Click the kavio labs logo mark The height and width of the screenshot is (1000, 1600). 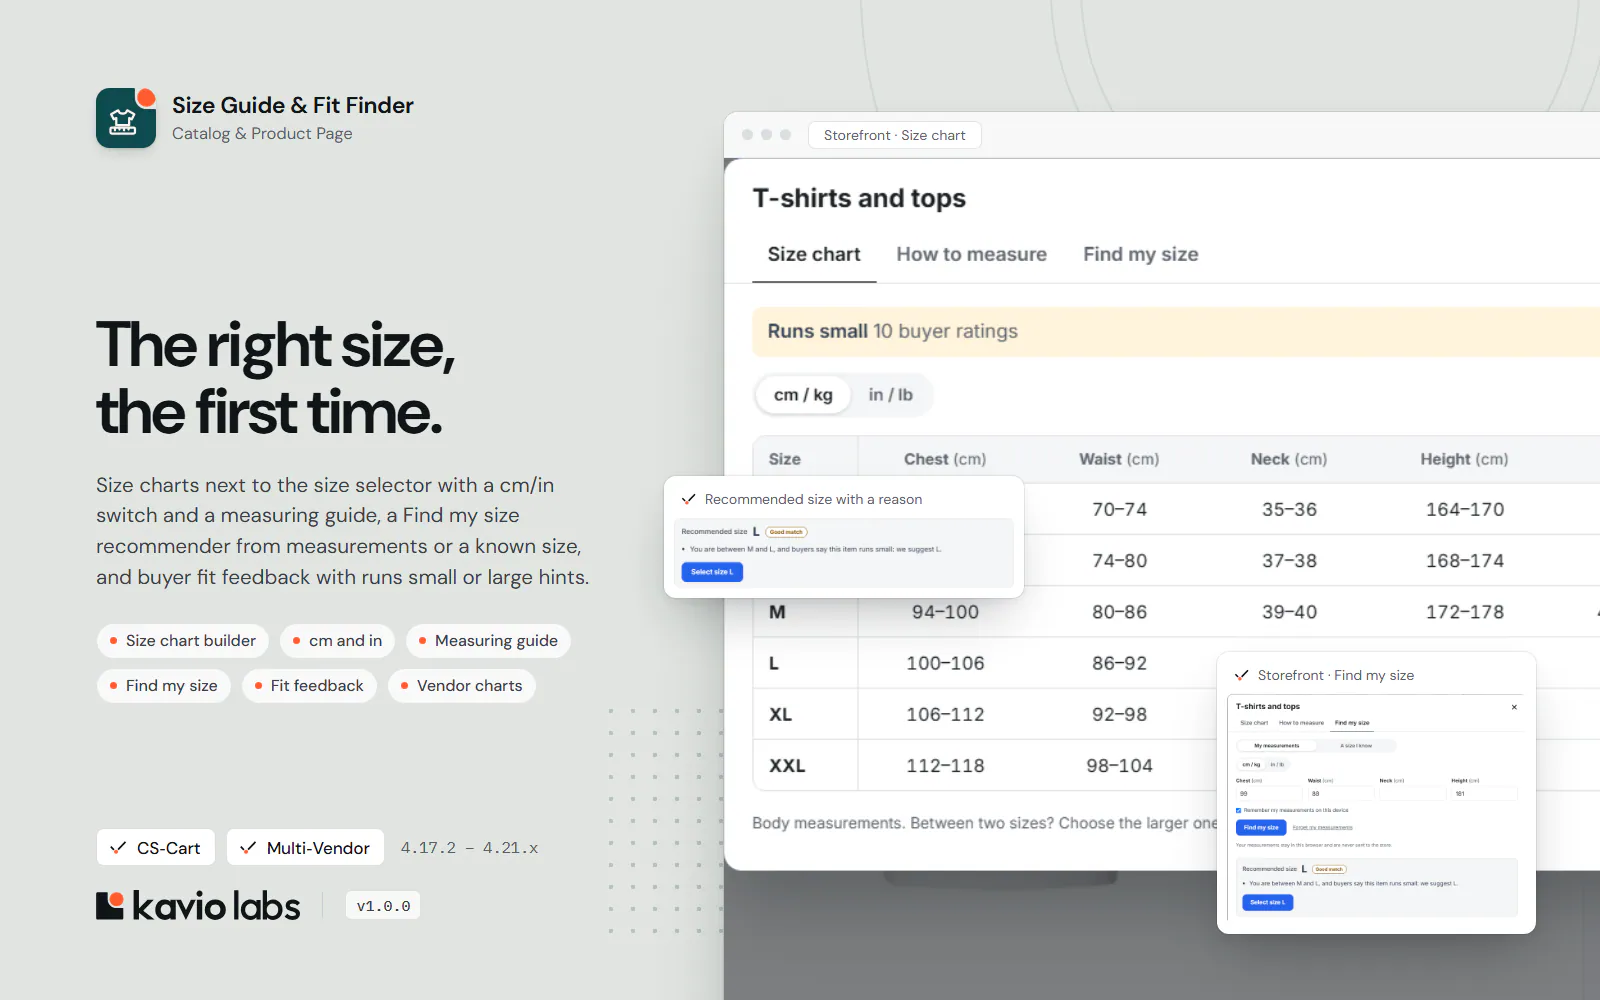(110, 905)
